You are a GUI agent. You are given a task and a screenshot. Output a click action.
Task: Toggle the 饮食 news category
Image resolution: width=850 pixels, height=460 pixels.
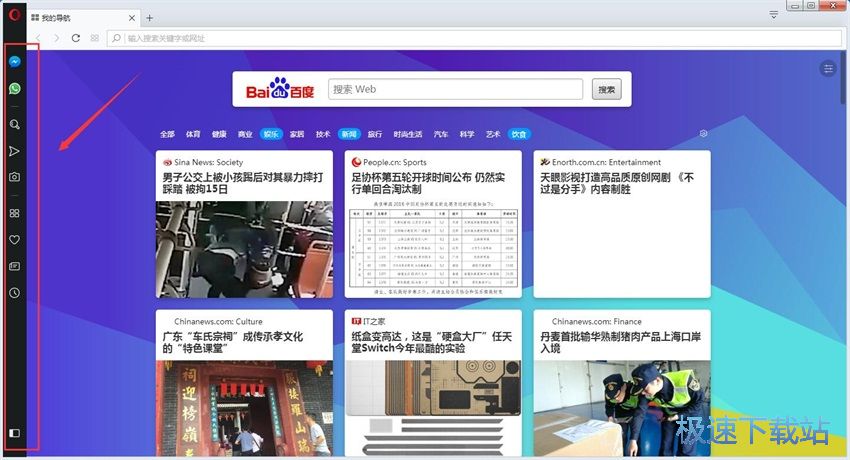coord(519,134)
